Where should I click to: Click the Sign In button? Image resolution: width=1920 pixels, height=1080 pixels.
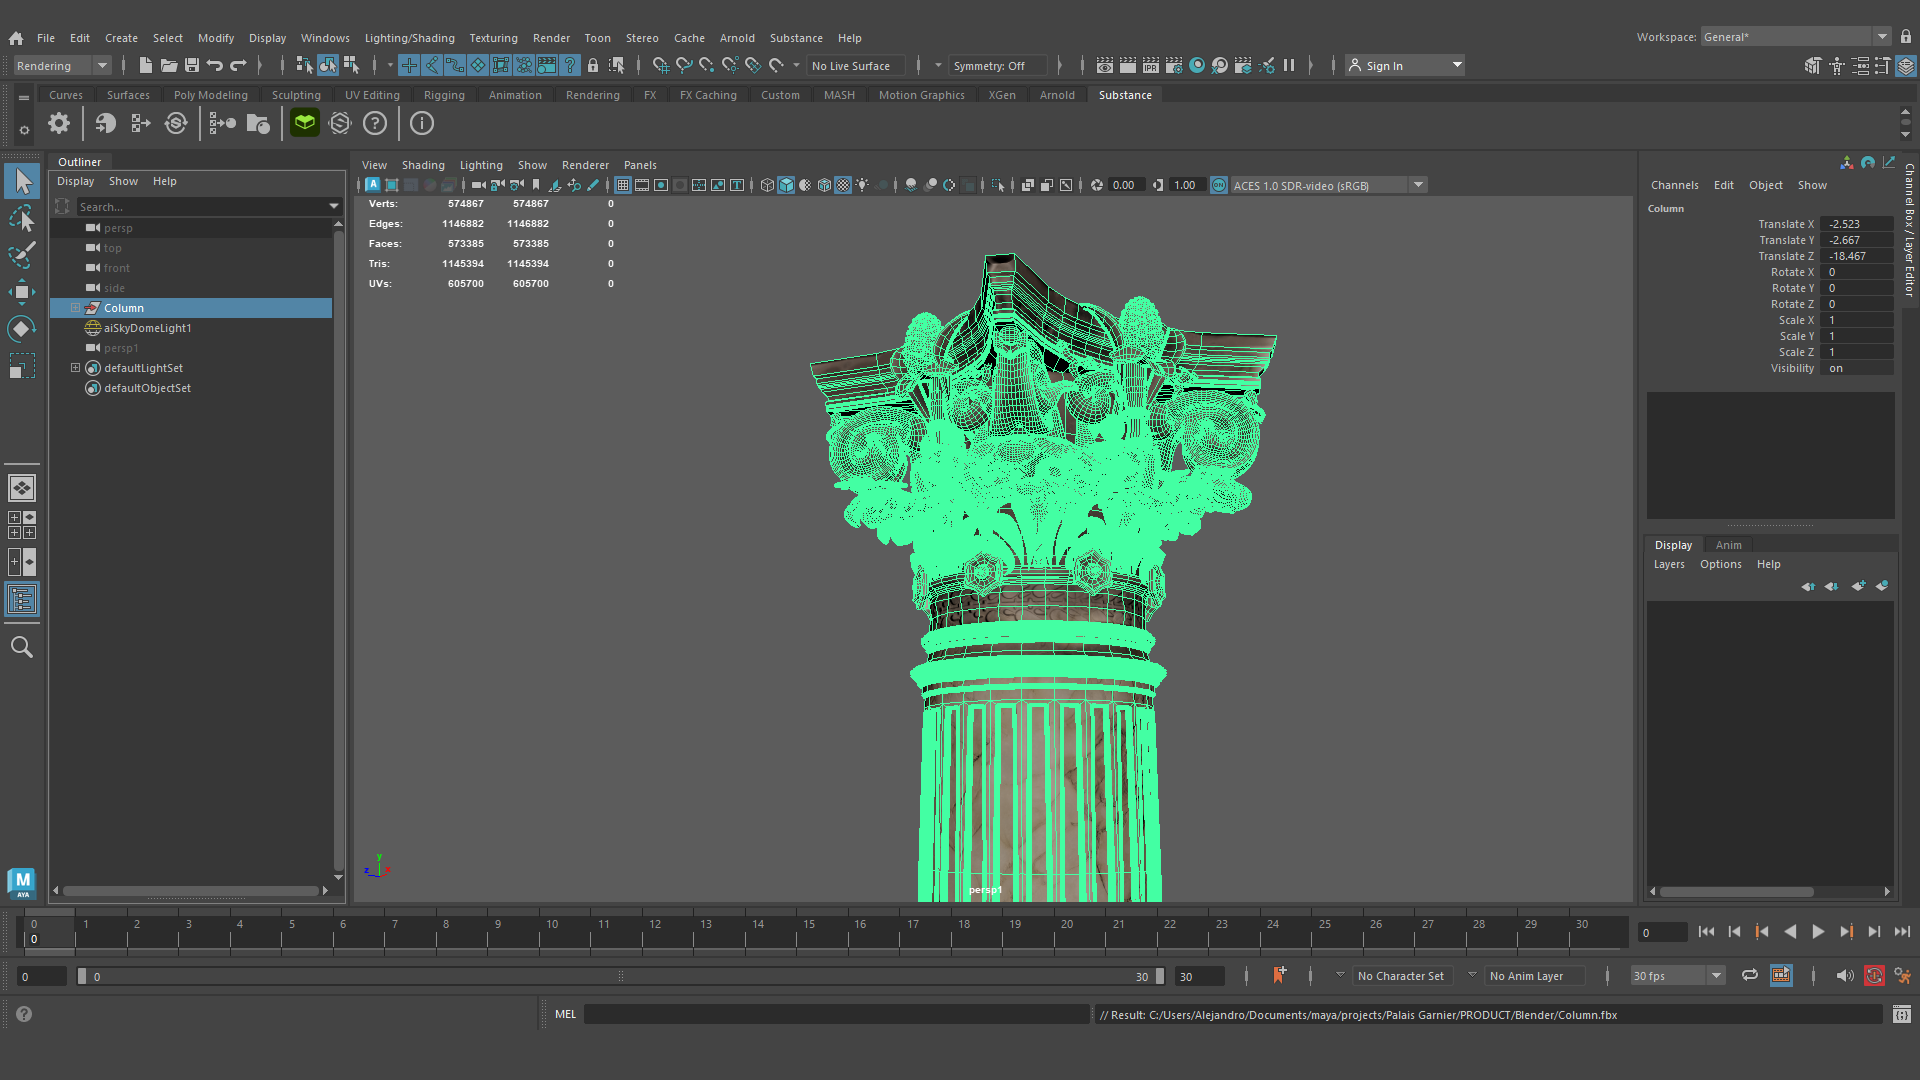point(1384,65)
